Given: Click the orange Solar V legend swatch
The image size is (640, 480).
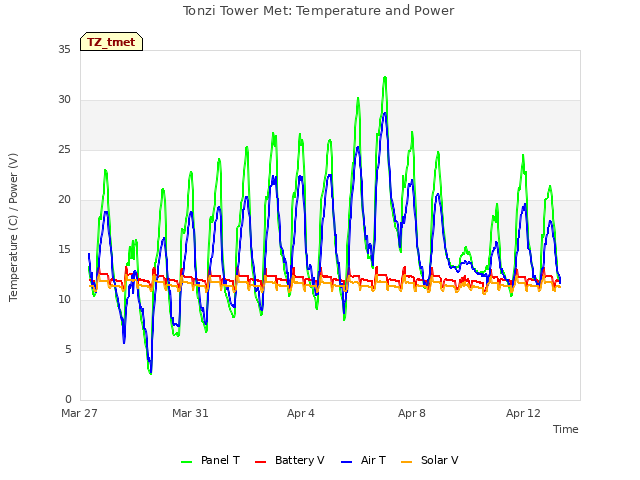Looking at the screenshot, I should (x=407, y=462).
